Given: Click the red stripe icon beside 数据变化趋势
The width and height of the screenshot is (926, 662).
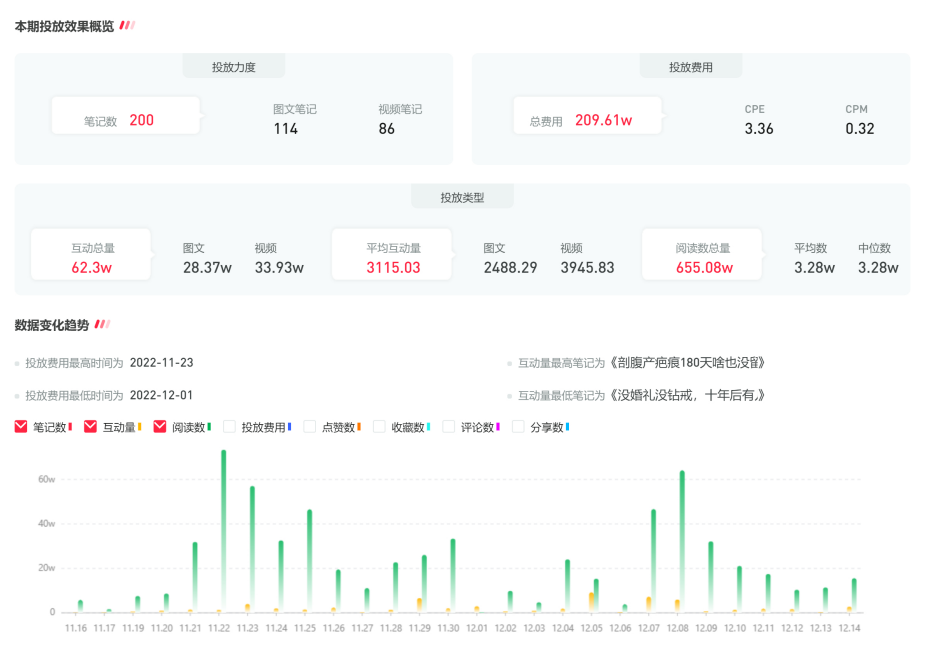Looking at the screenshot, I should (102, 324).
